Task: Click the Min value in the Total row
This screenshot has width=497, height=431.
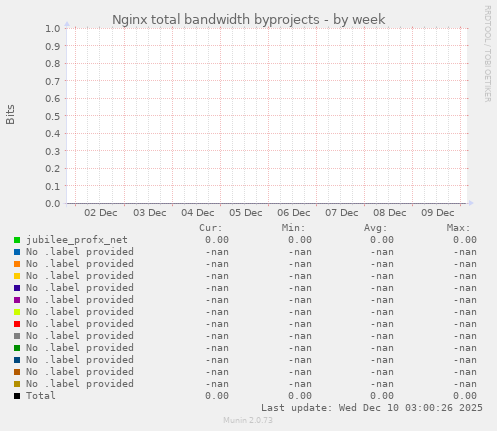Action: [300, 396]
